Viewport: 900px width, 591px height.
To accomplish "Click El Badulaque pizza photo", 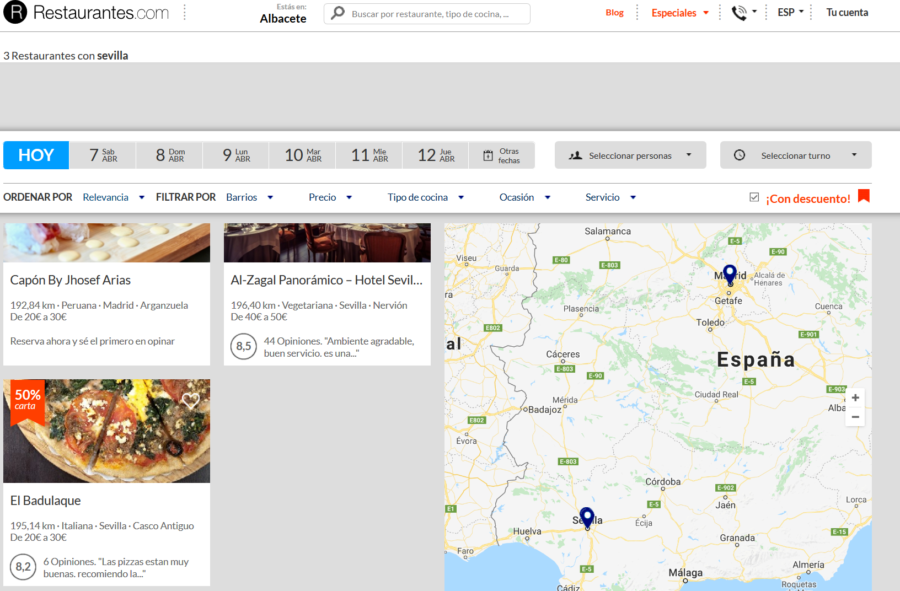I will click(107, 431).
